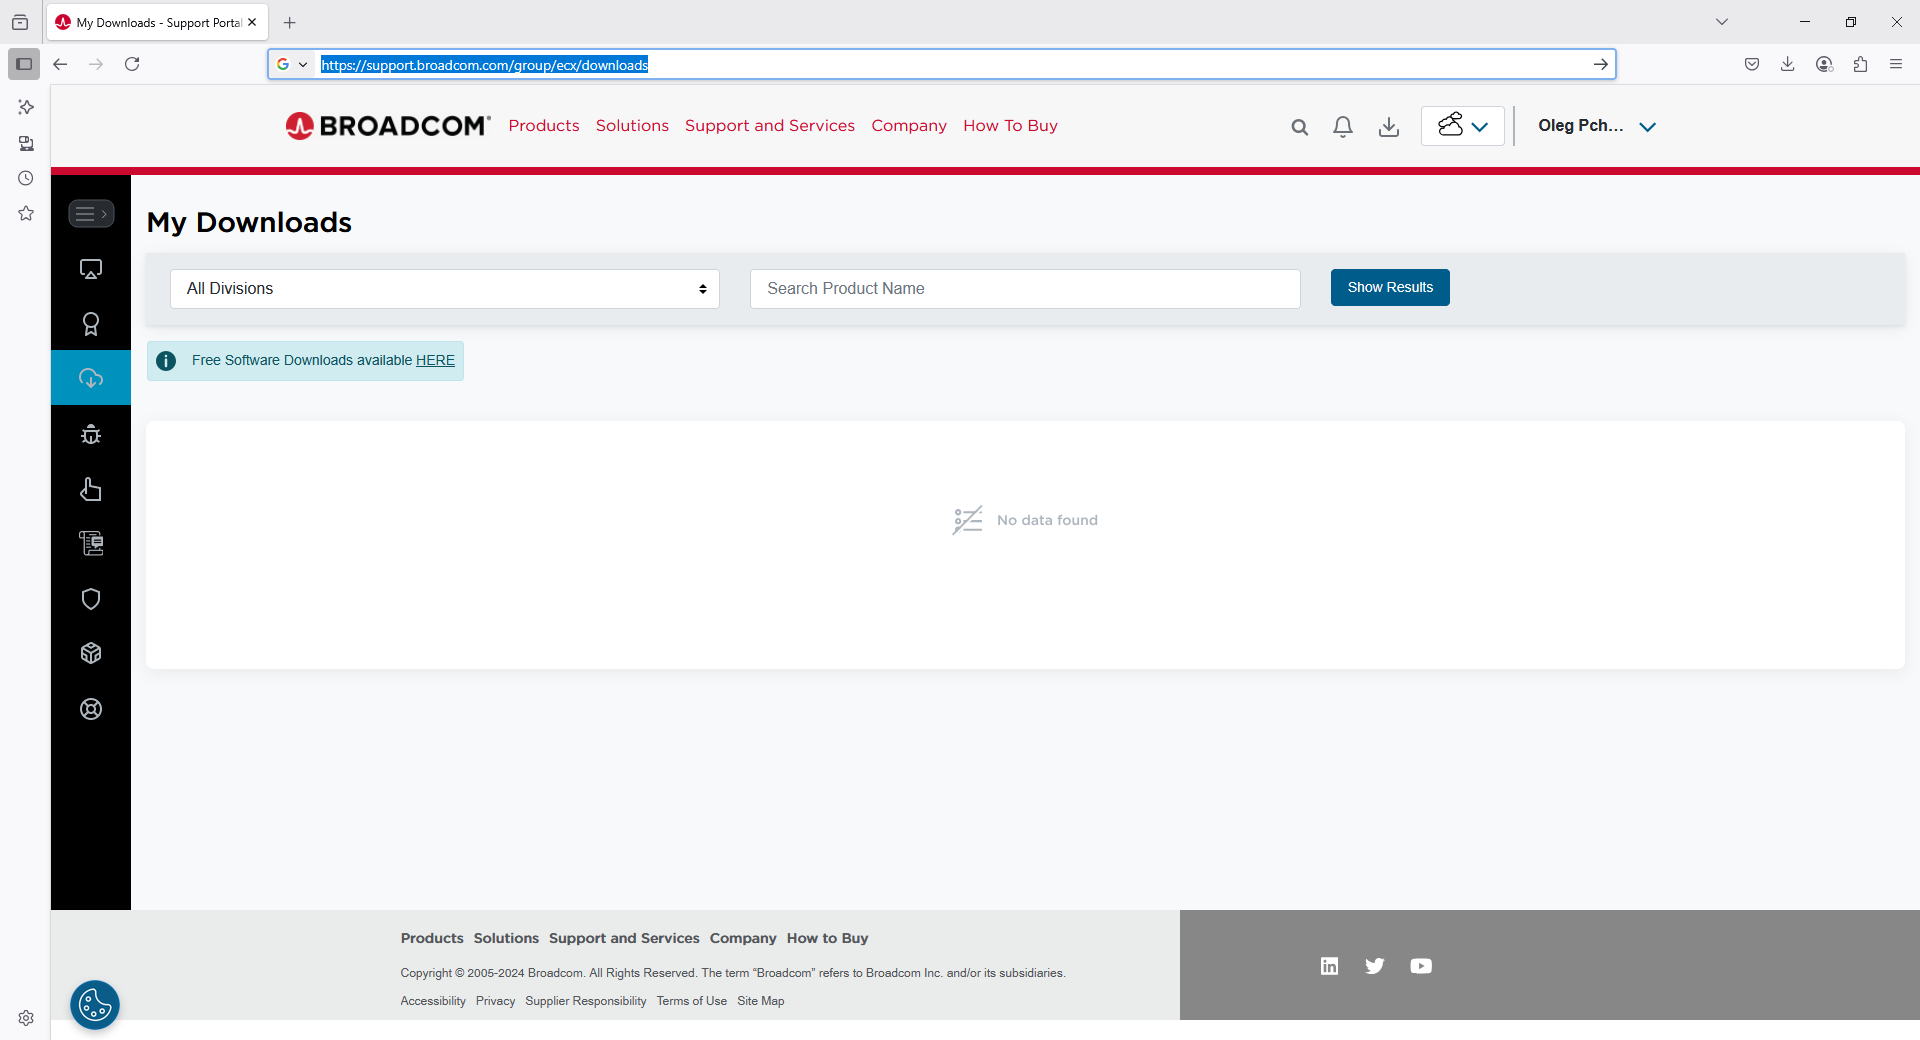This screenshot has height=1040, width=1920.
Task: Expand the Oleg Pch... user menu
Action: tap(1597, 126)
